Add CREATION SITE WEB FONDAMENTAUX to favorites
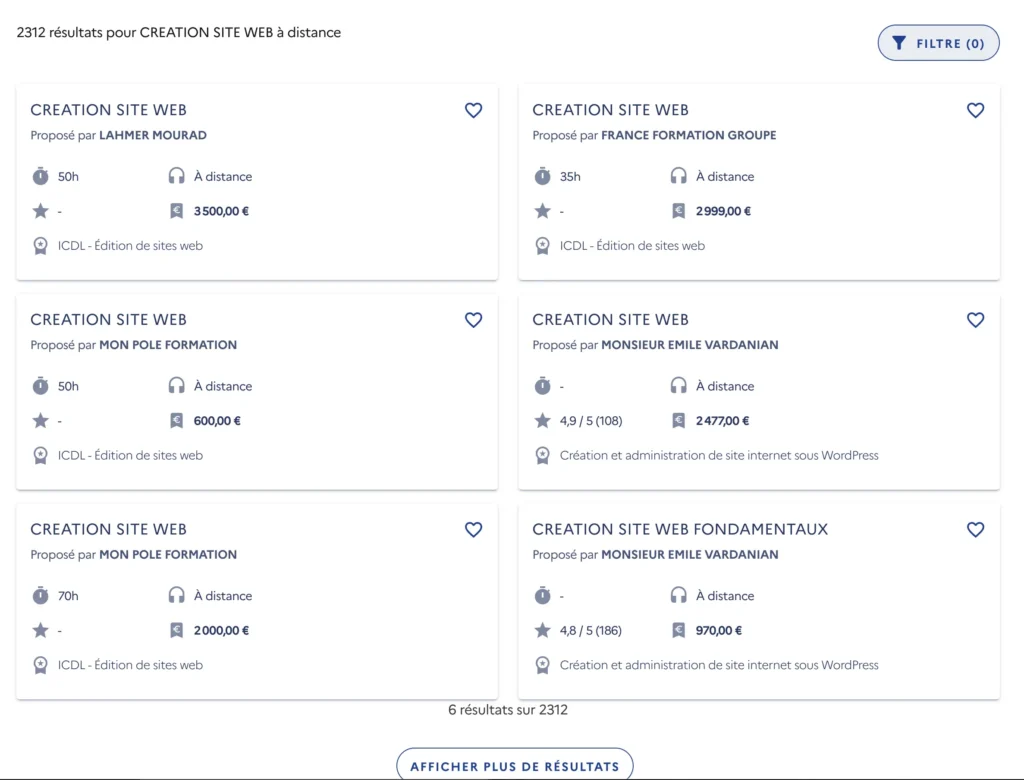The width and height of the screenshot is (1024, 780). tap(975, 529)
